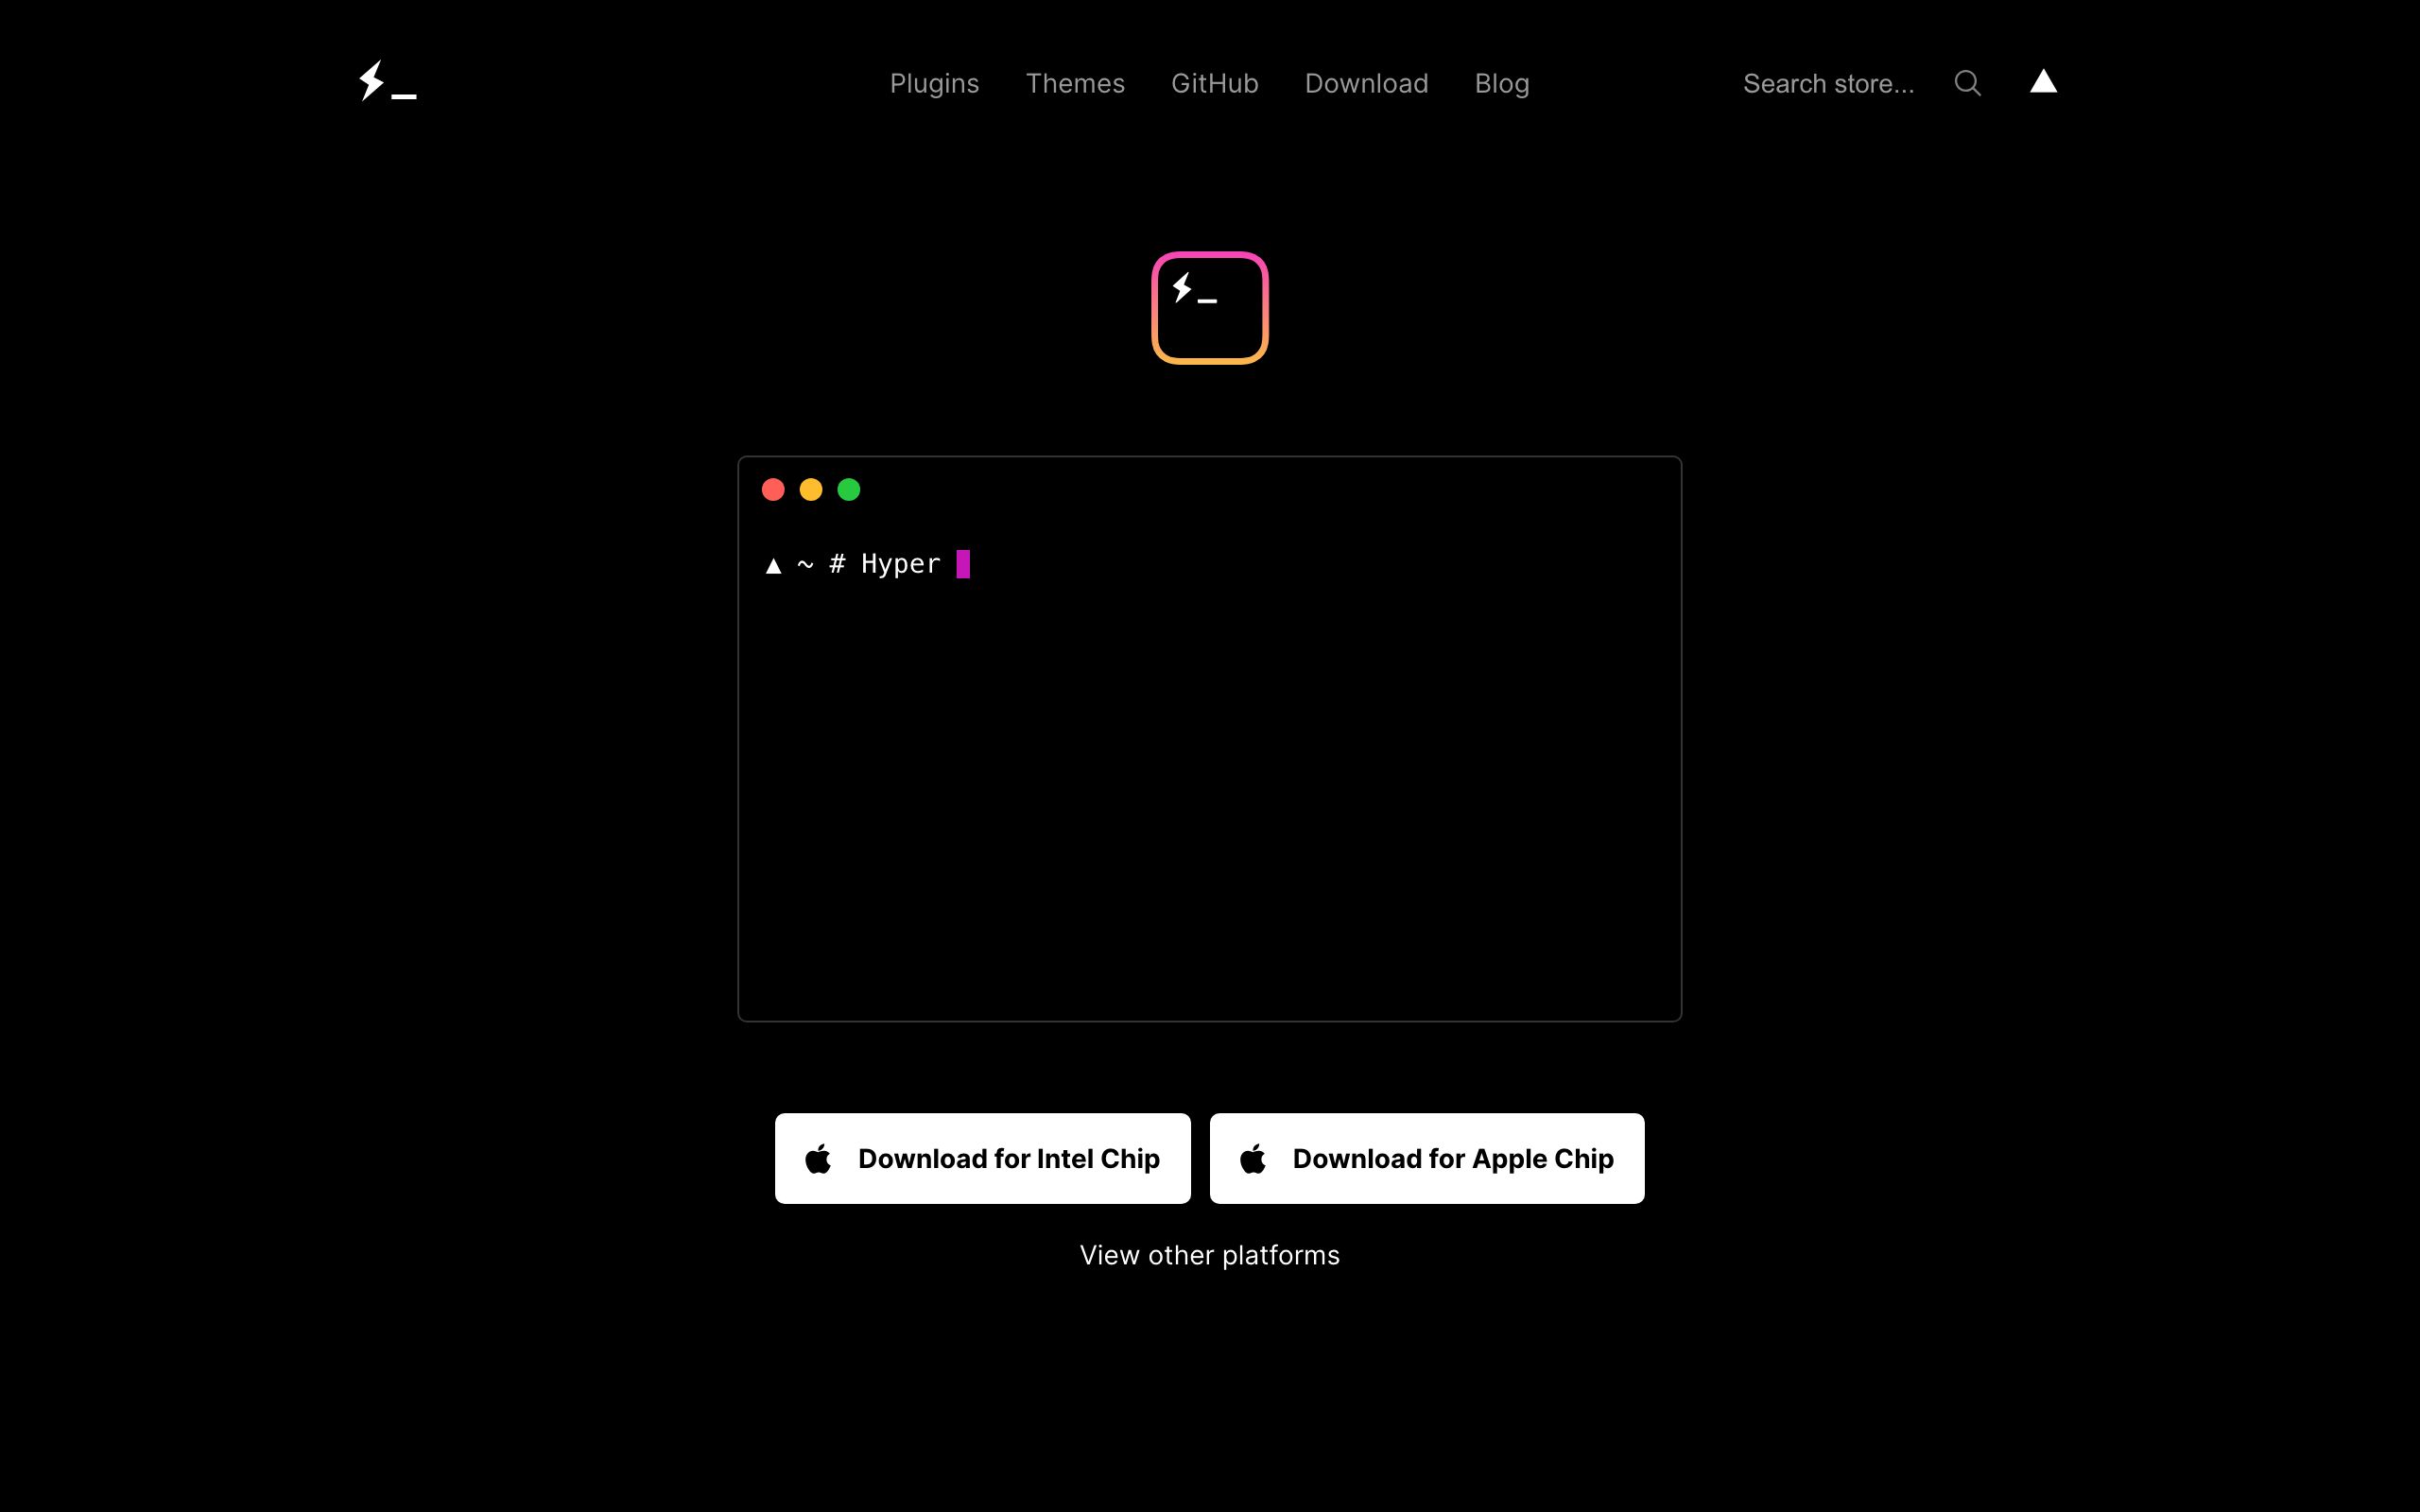Focus the Search store field

(1828, 83)
